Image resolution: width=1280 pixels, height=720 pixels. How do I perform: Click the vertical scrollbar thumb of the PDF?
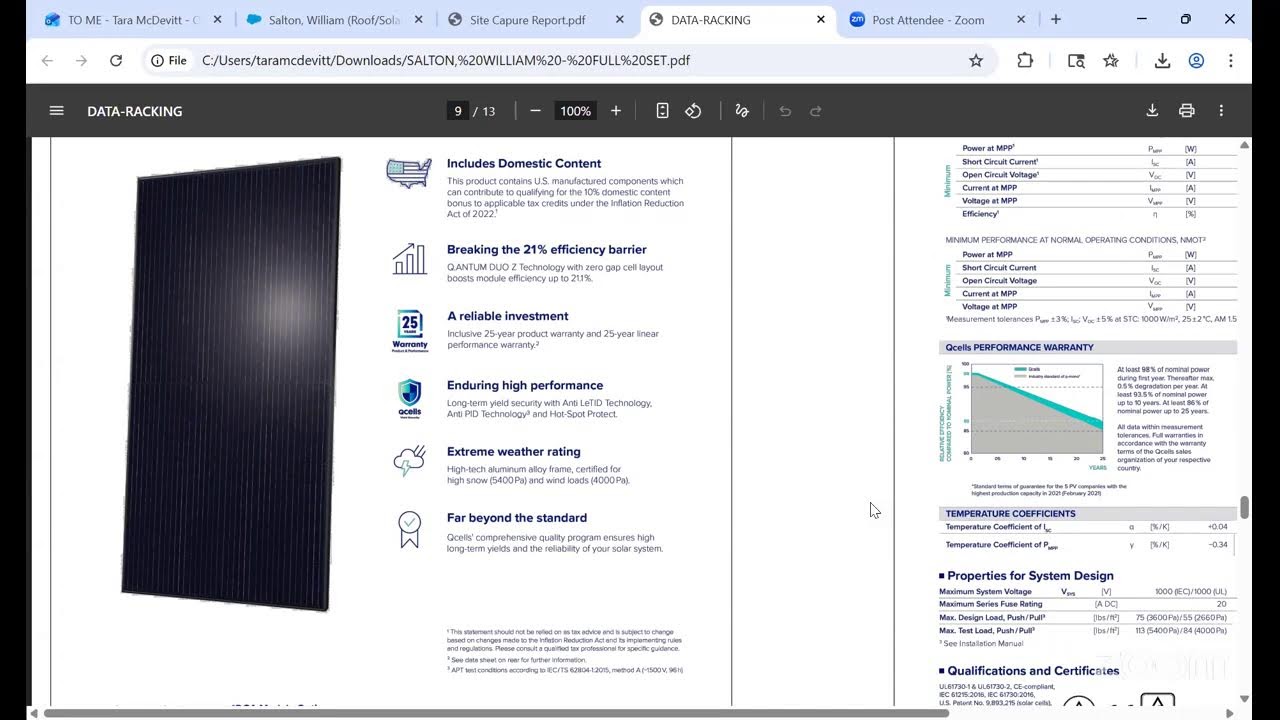pyautogui.click(x=1245, y=507)
